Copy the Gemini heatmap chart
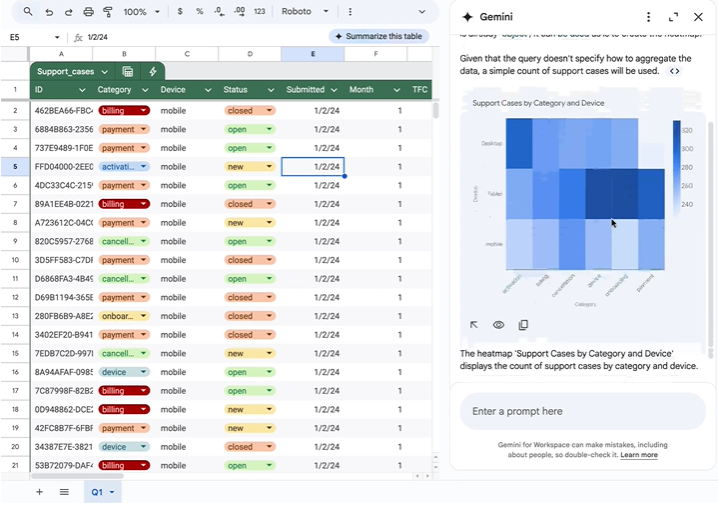 [523, 325]
